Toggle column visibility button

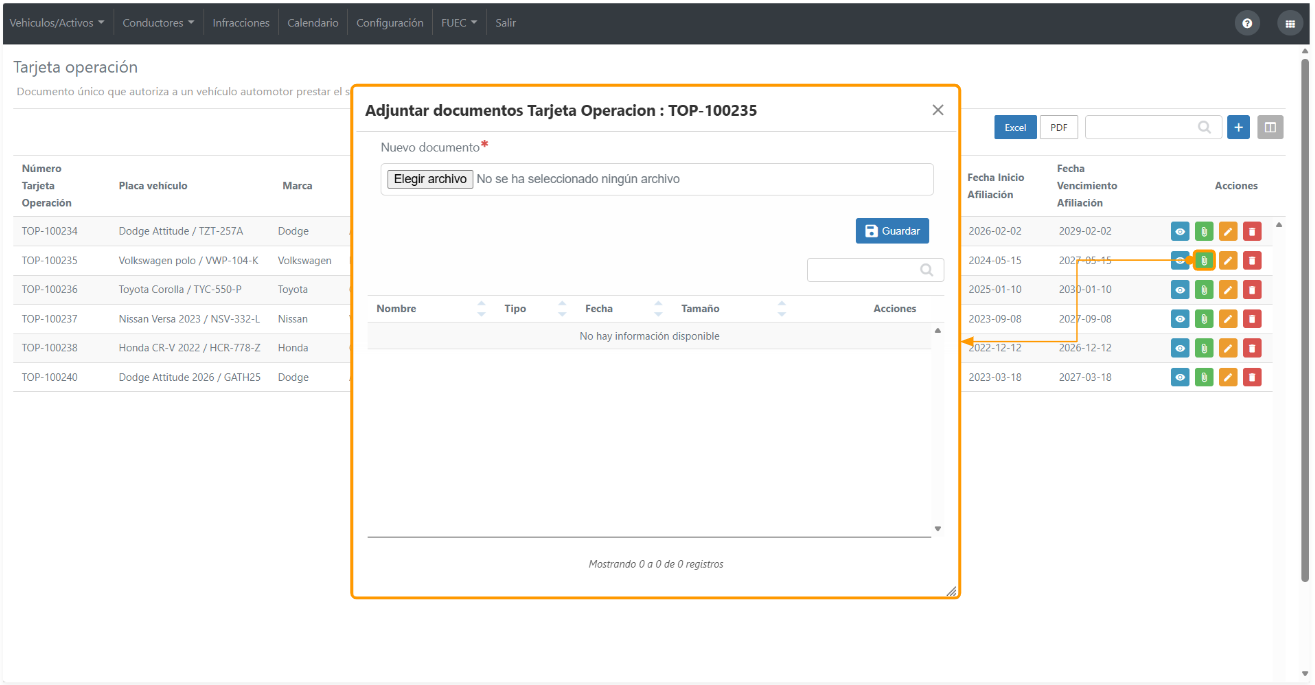[1270, 127]
